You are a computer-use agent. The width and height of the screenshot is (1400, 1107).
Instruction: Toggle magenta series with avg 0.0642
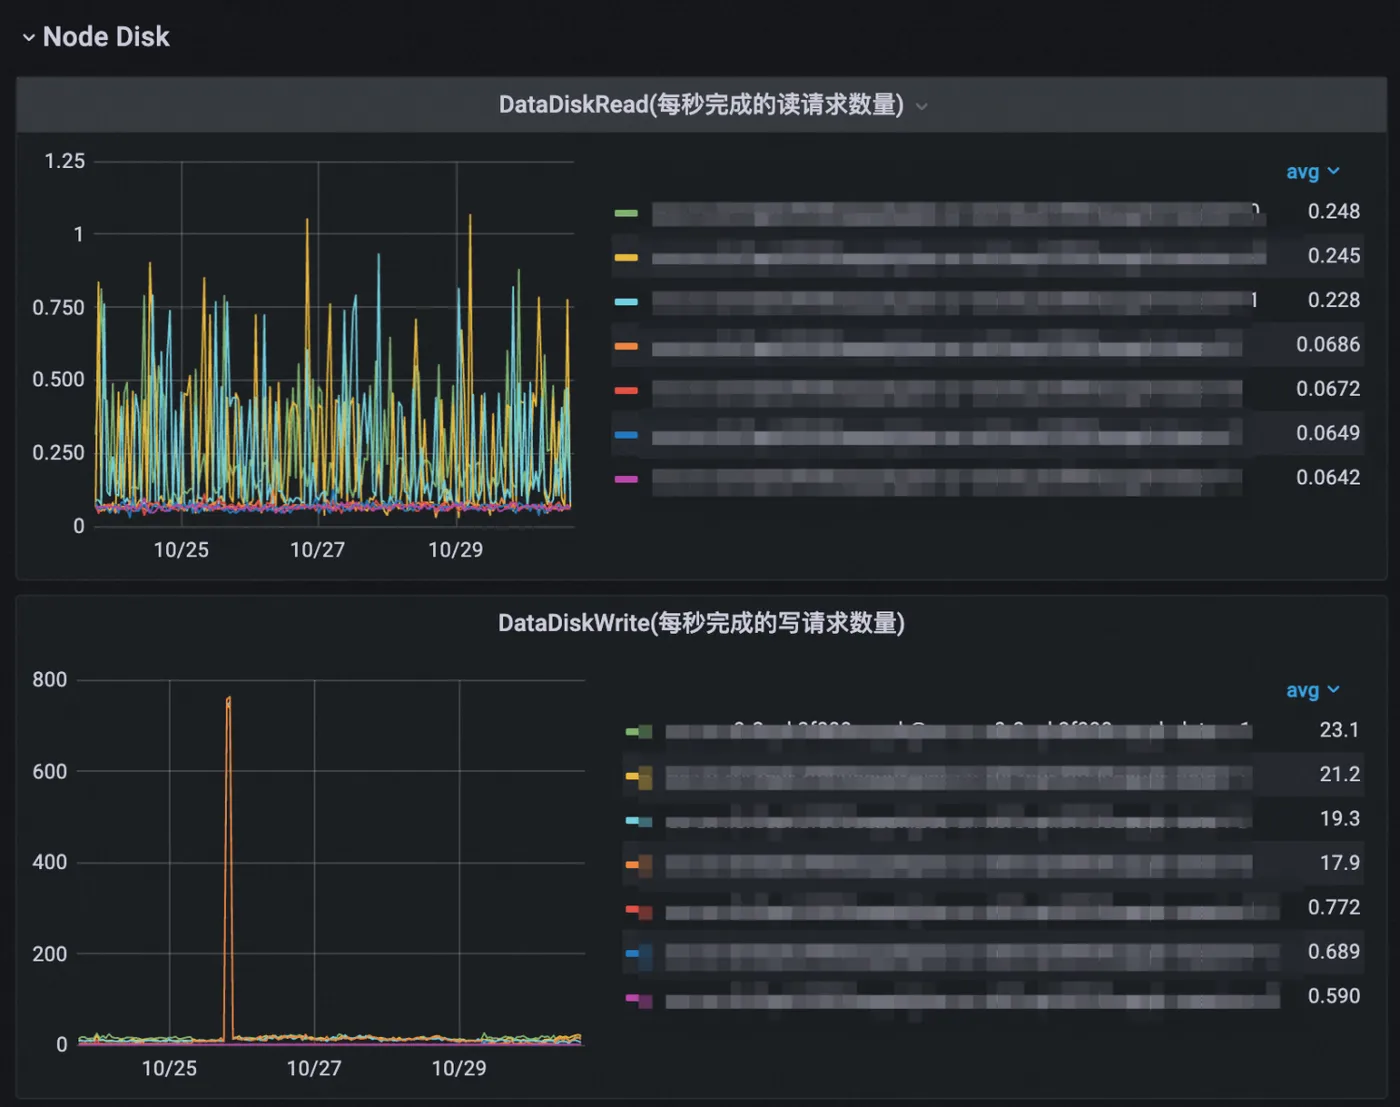(626, 479)
